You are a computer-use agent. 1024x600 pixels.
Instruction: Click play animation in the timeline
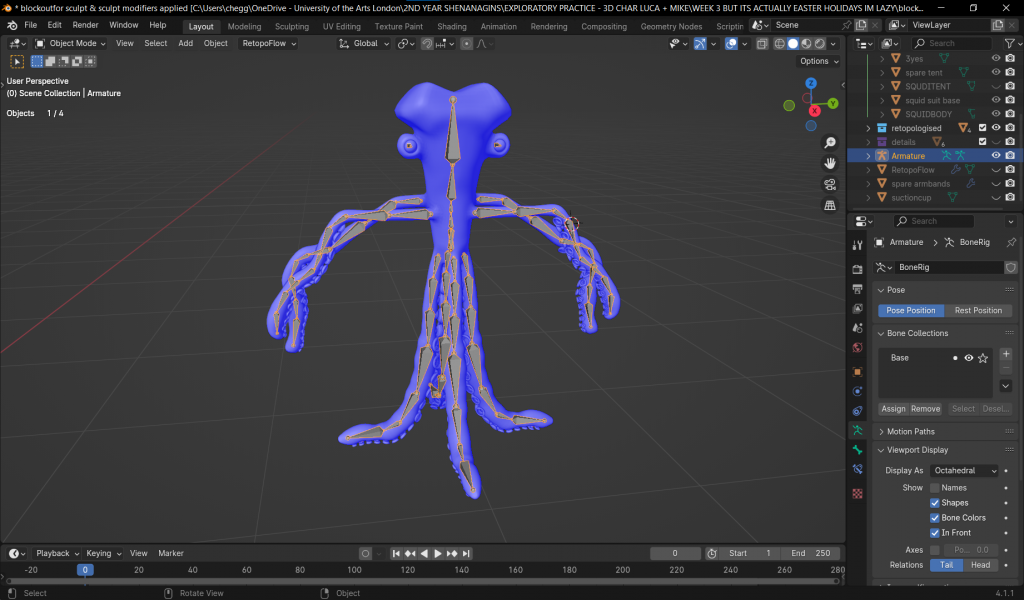(438, 553)
